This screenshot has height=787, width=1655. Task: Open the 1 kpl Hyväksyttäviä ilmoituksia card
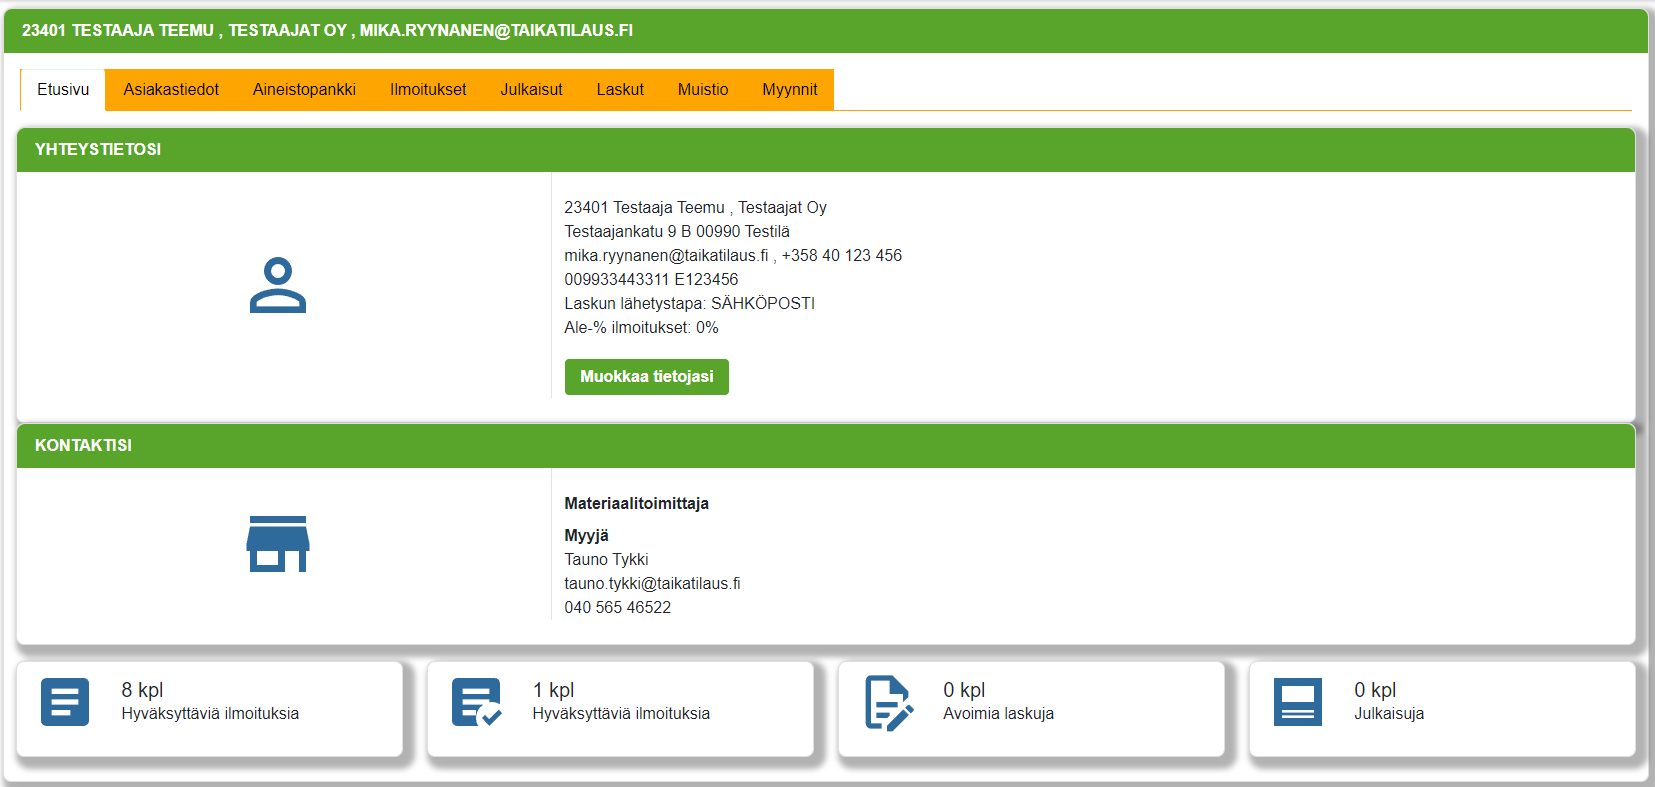pyautogui.click(x=621, y=709)
